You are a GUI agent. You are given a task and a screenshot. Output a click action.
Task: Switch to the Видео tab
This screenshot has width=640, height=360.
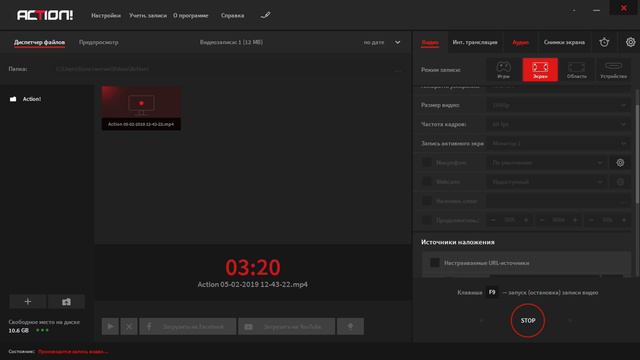click(x=430, y=42)
